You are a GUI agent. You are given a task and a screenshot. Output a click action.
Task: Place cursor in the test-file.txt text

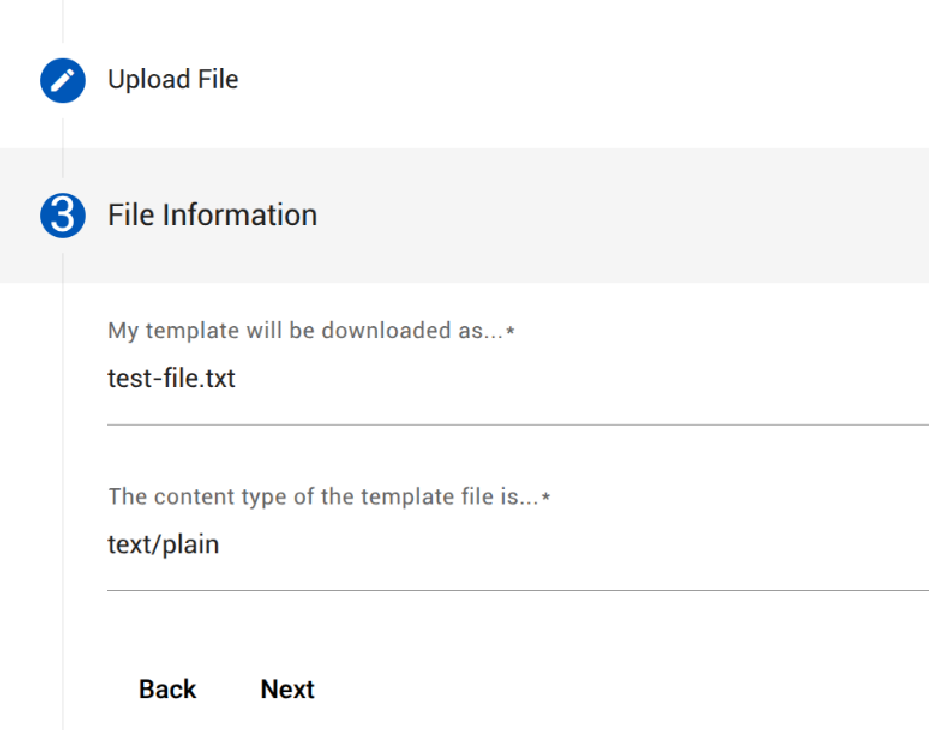tap(171, 380)
